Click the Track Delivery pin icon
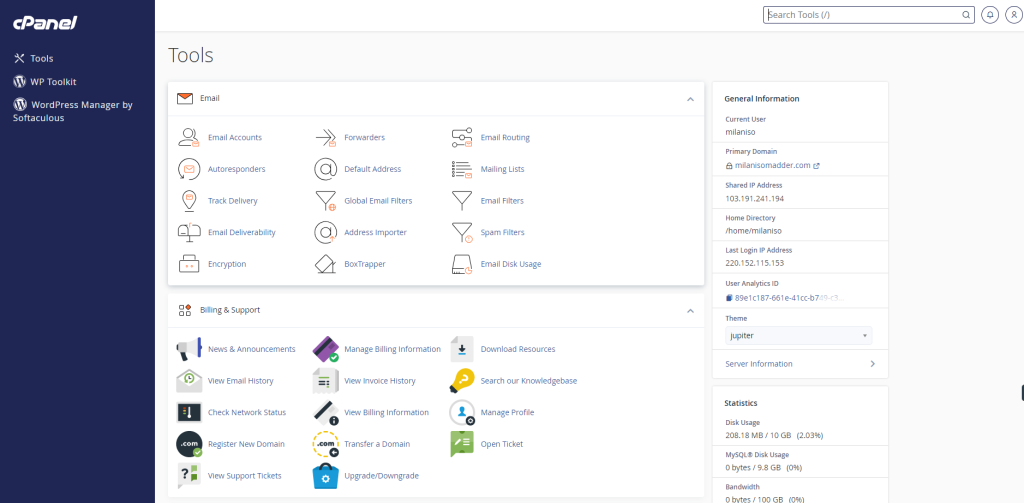Screen dimensions: 1024x503 click(189, 201)
